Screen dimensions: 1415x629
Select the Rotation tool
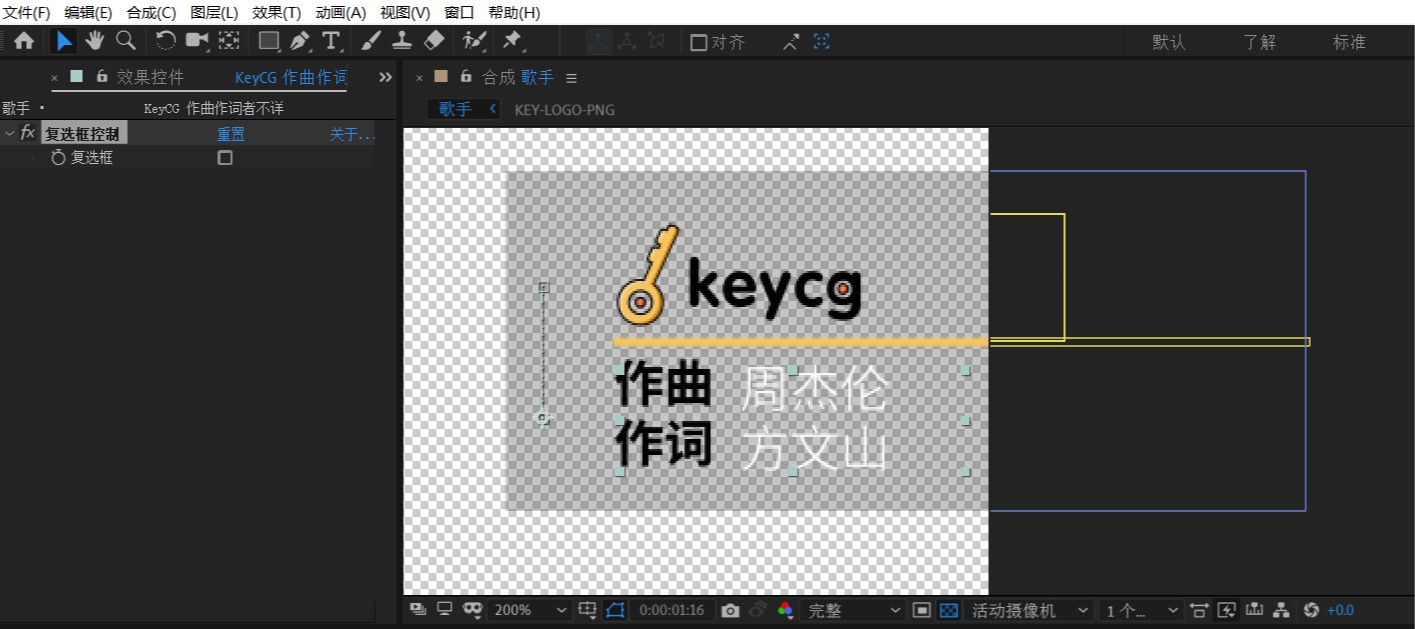[x=166, y=41]
